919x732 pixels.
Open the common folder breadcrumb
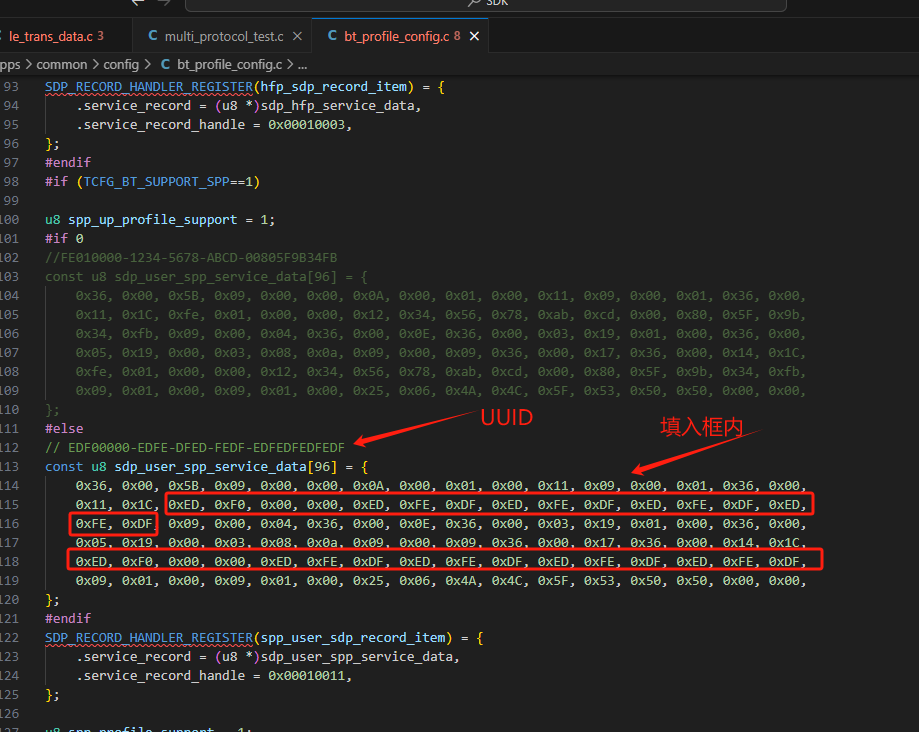62,64
